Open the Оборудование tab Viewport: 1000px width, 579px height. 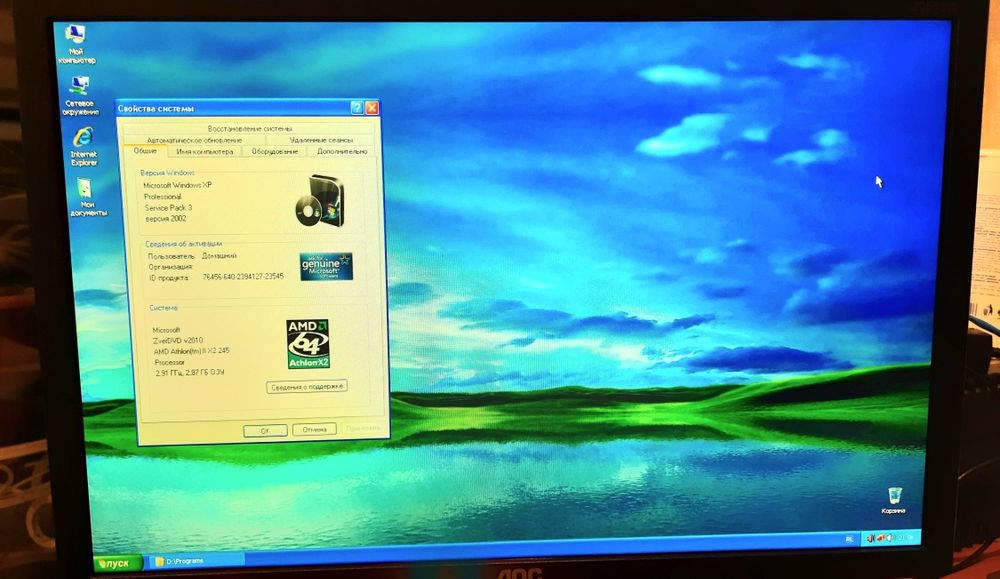[x=274, y=152]
